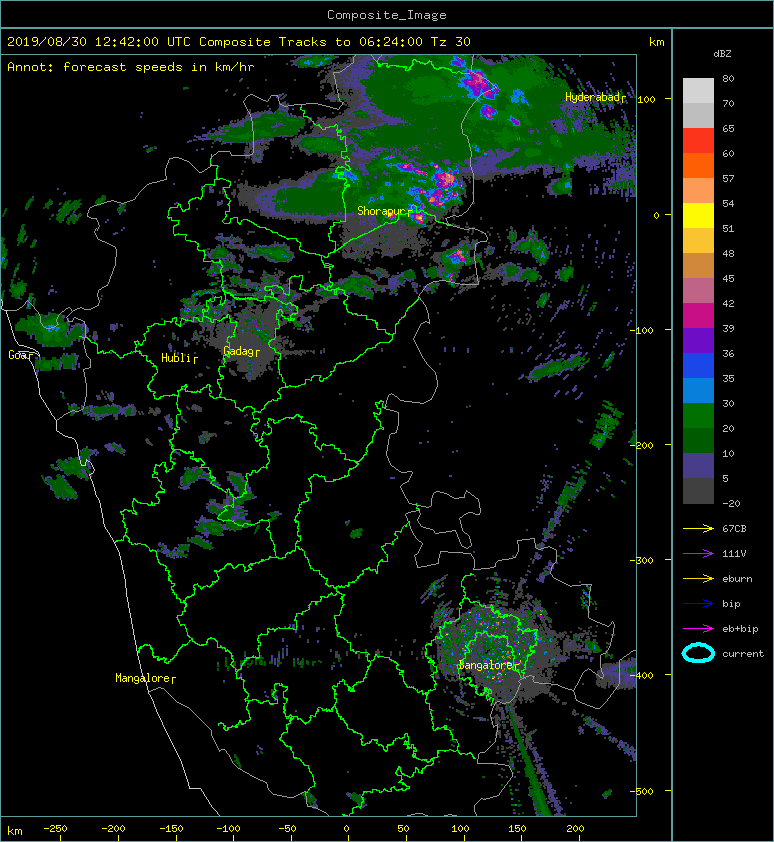Viewport: 774px width, 842px height.
Task: Click the 57 value in the dBZ legend
Action: click(x=728, y=178)
